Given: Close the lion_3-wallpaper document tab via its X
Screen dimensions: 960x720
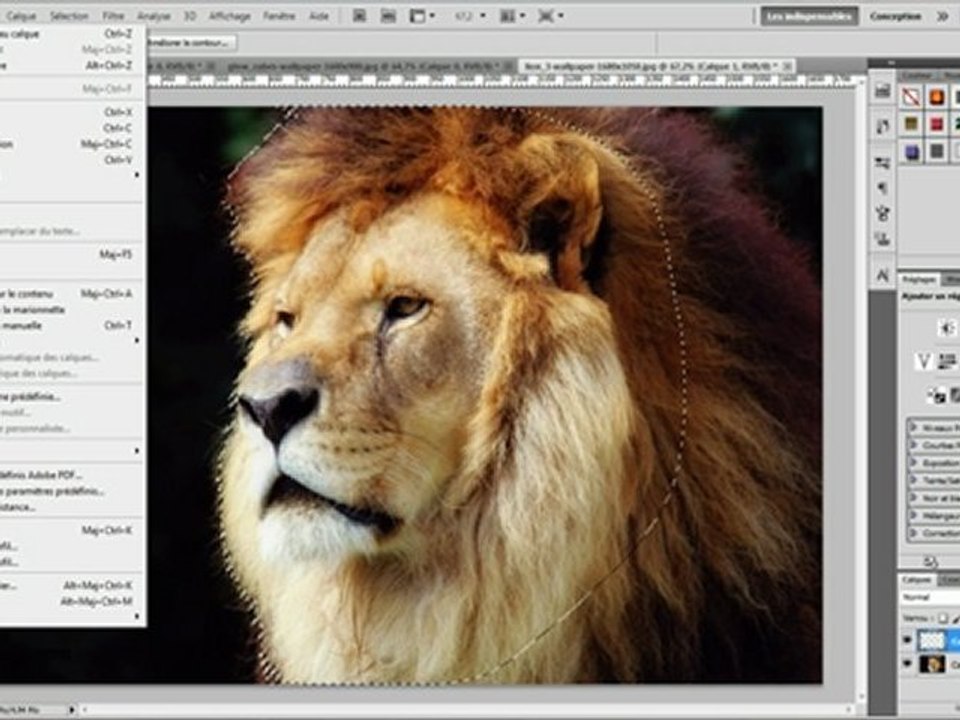Looking at the screenshot, I should click(787, 66).
